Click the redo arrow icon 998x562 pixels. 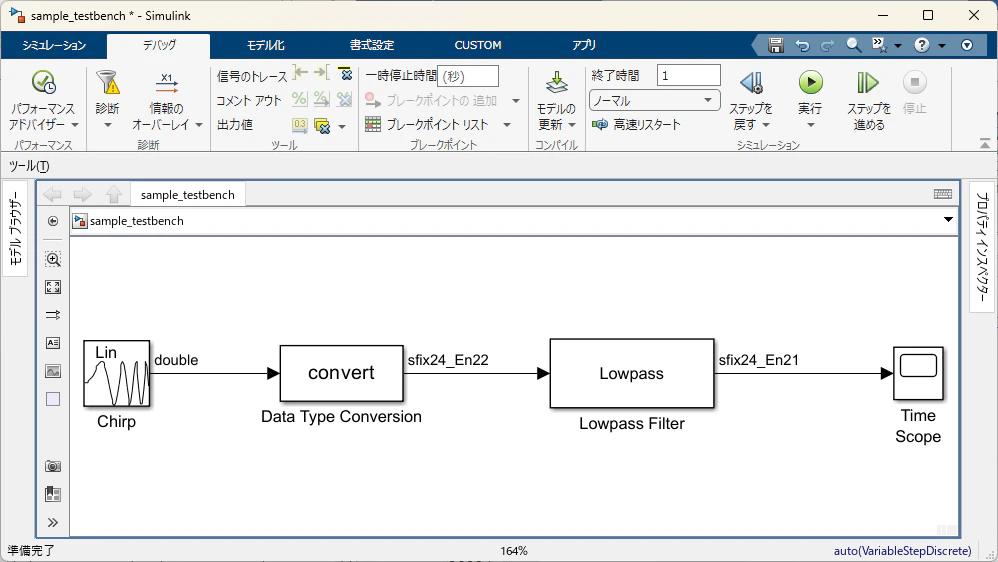827,45
